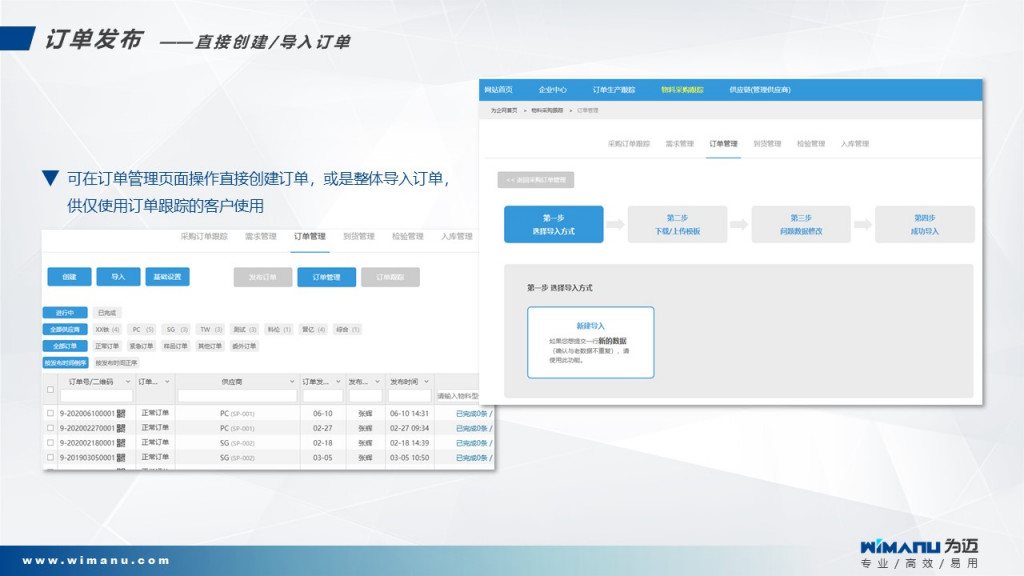Open the 发布时间 column dropdown arrow
Viewport: 1024px width, 576px height.
click(x=426, y=382)
